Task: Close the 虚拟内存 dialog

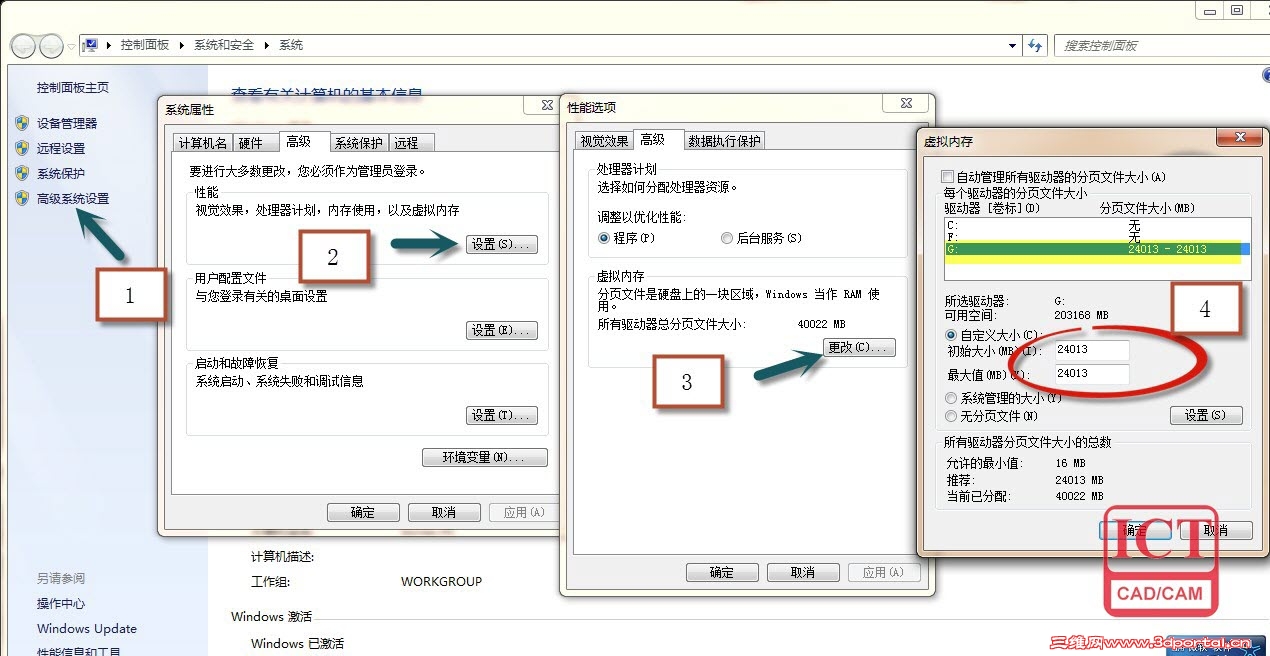Action: point(1240,137)
